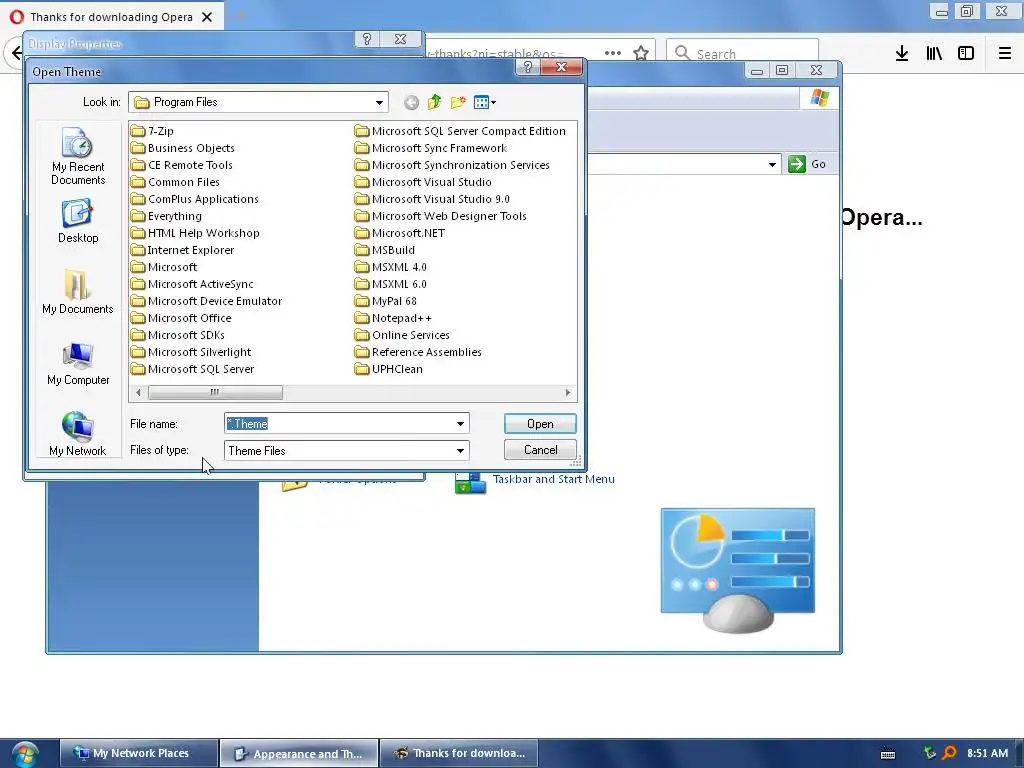1024x768 pixels.
Task: Open My Computer in places bar
Action: pos(78,364)
